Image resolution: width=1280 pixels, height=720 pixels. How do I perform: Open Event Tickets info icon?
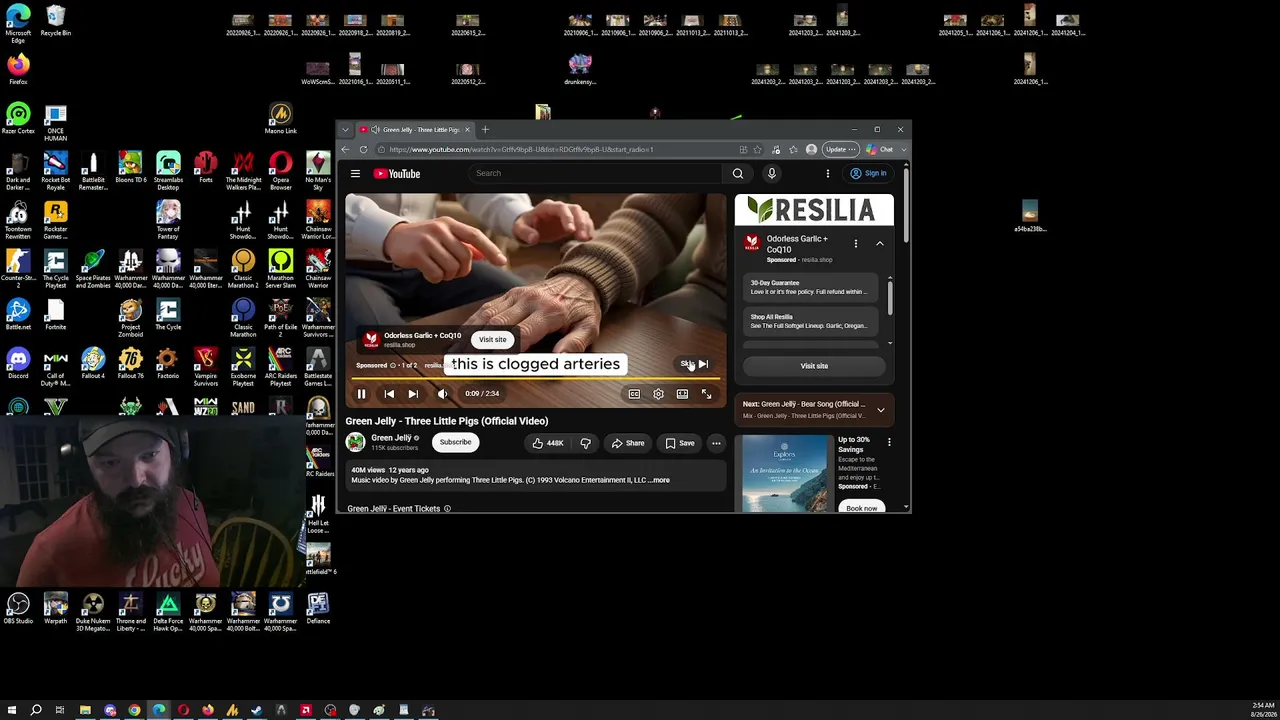447,509
